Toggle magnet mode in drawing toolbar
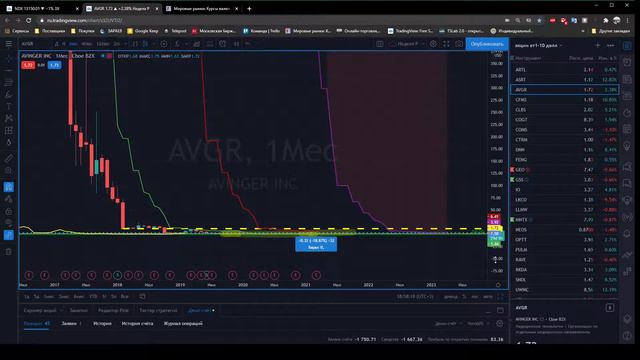Image resolution: width=640 pixels, height=360 pixels. point(9,187)
